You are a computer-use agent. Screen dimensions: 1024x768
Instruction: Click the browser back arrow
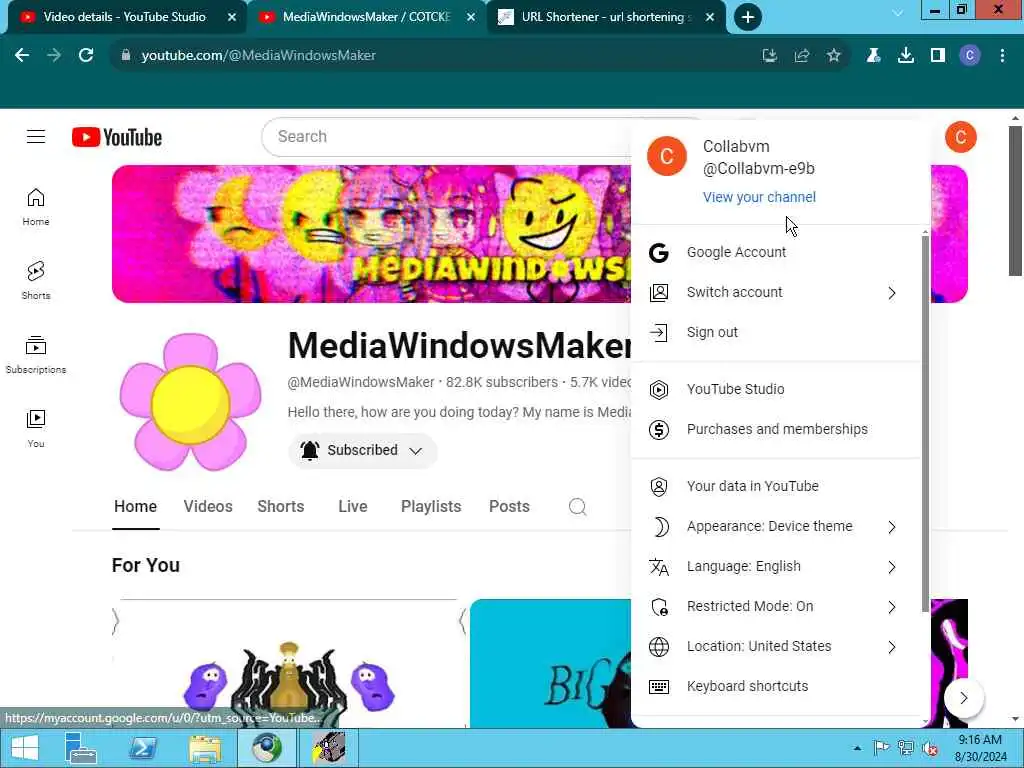tap(22, 56)
